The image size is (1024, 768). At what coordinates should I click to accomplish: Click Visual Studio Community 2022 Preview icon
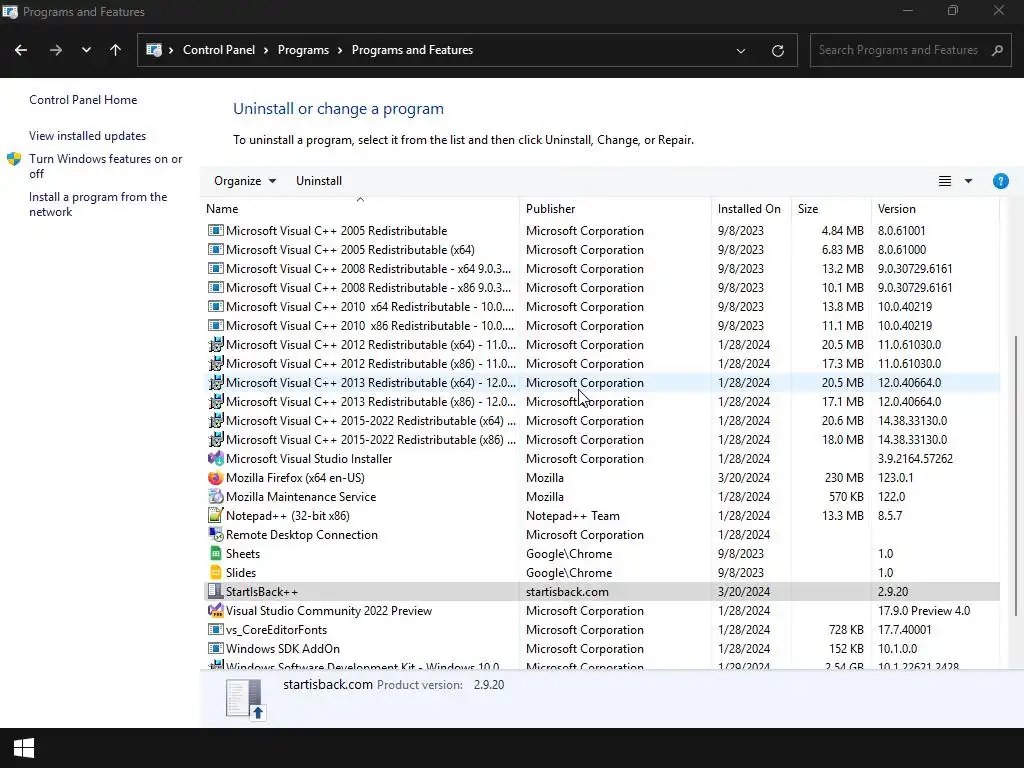pos(215,610)
